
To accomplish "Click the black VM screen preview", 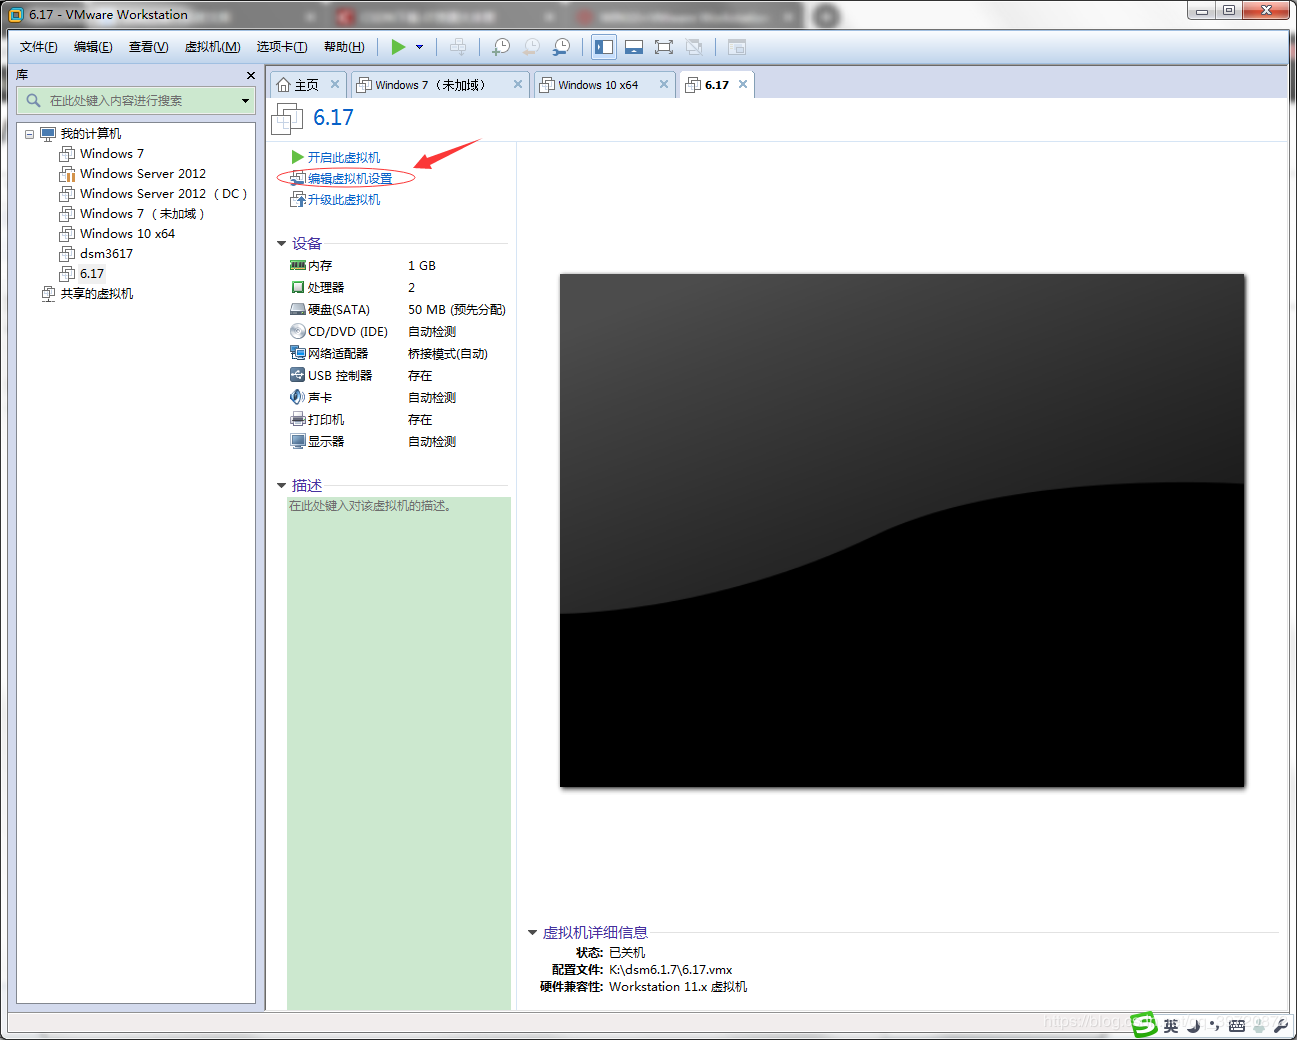I will pyautogui.click(x=902, y=530).
